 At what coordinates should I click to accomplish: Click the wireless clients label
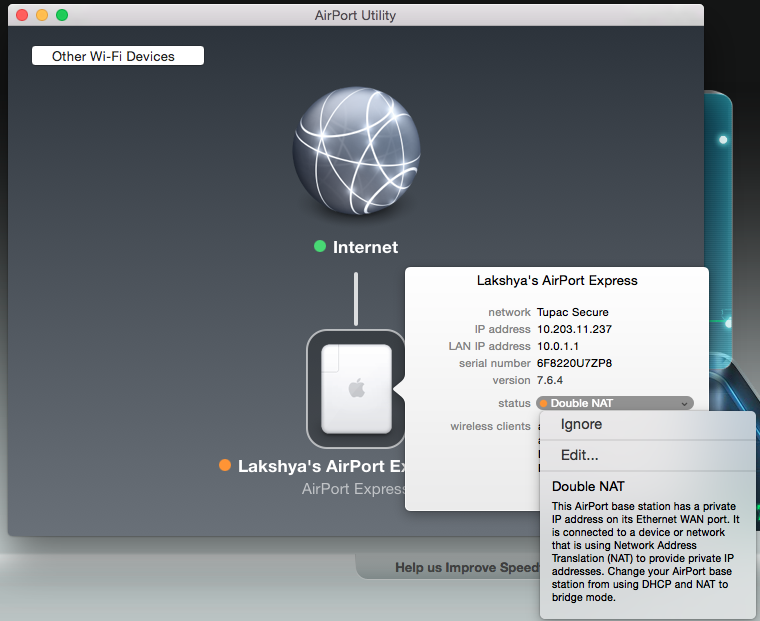click(x=490, y=426)
